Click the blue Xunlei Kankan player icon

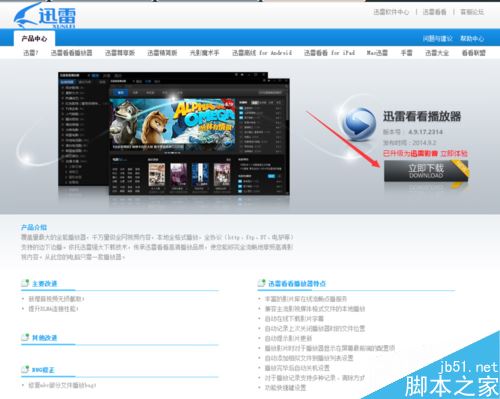point(359,124)
